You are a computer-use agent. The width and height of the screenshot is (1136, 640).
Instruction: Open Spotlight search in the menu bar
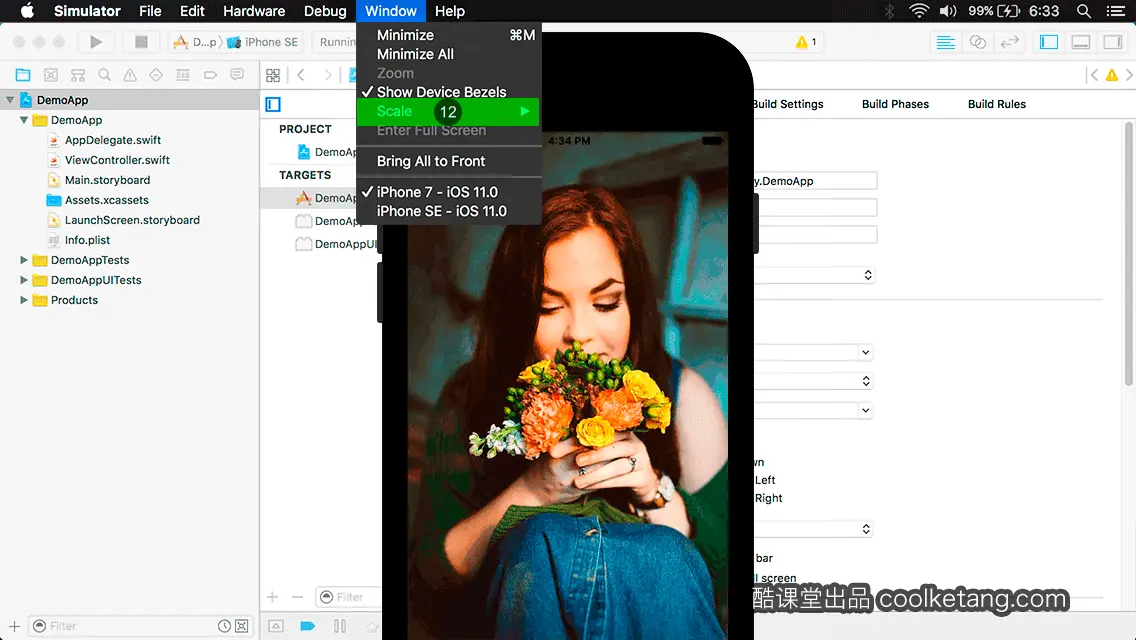[1084, 11]
